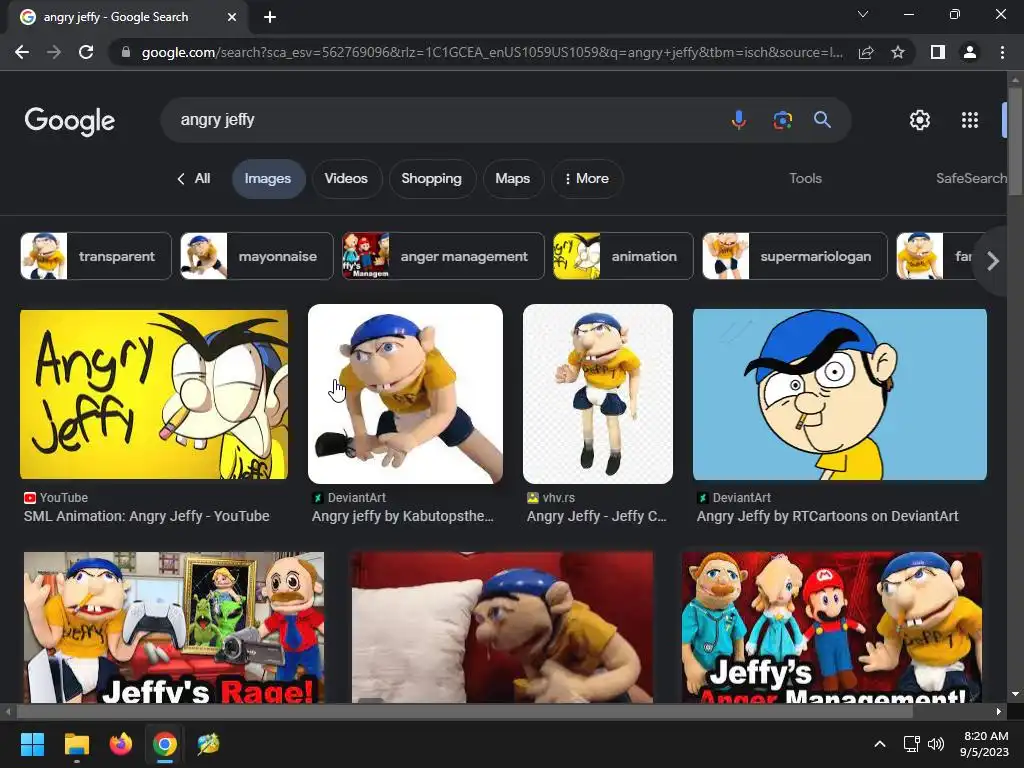
Task: Start voice search with microphone
Action: click(x=739, y=120)
